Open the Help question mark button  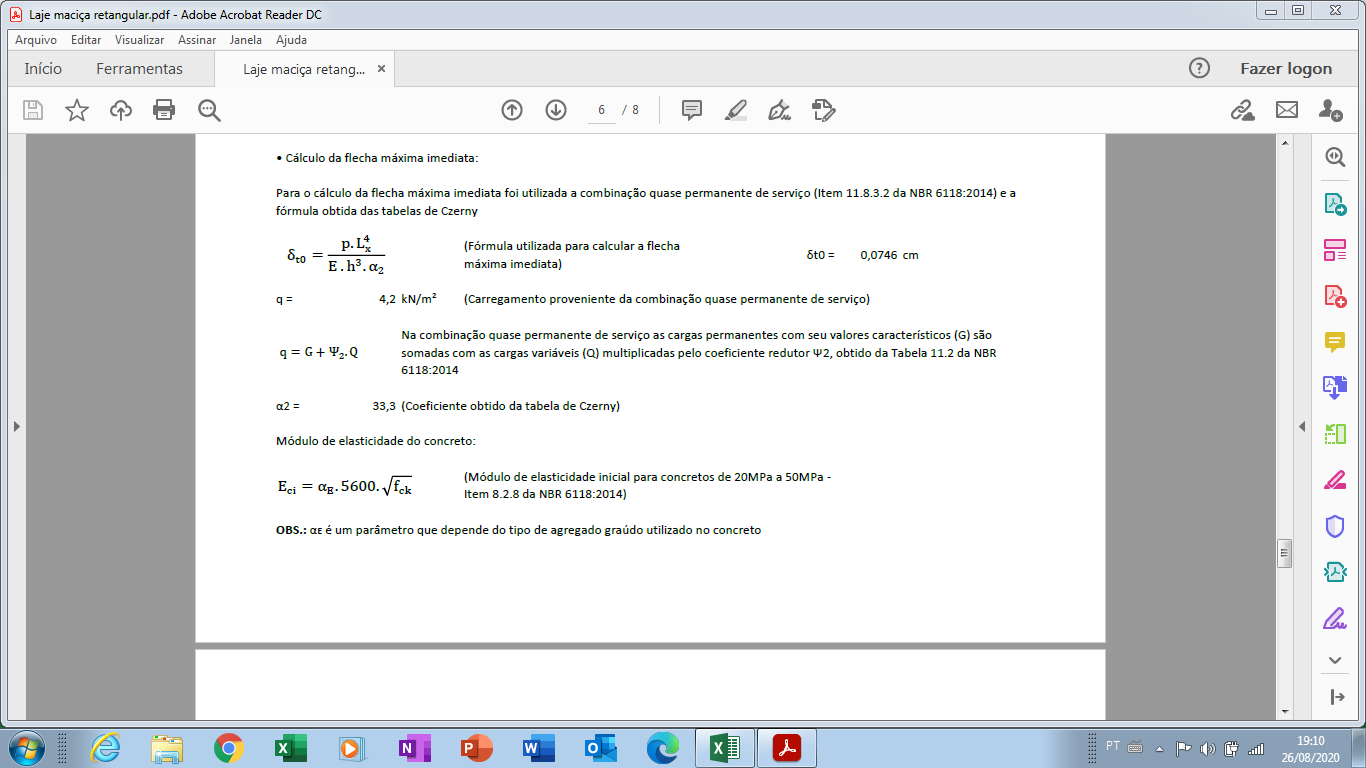click(1199, 68)
